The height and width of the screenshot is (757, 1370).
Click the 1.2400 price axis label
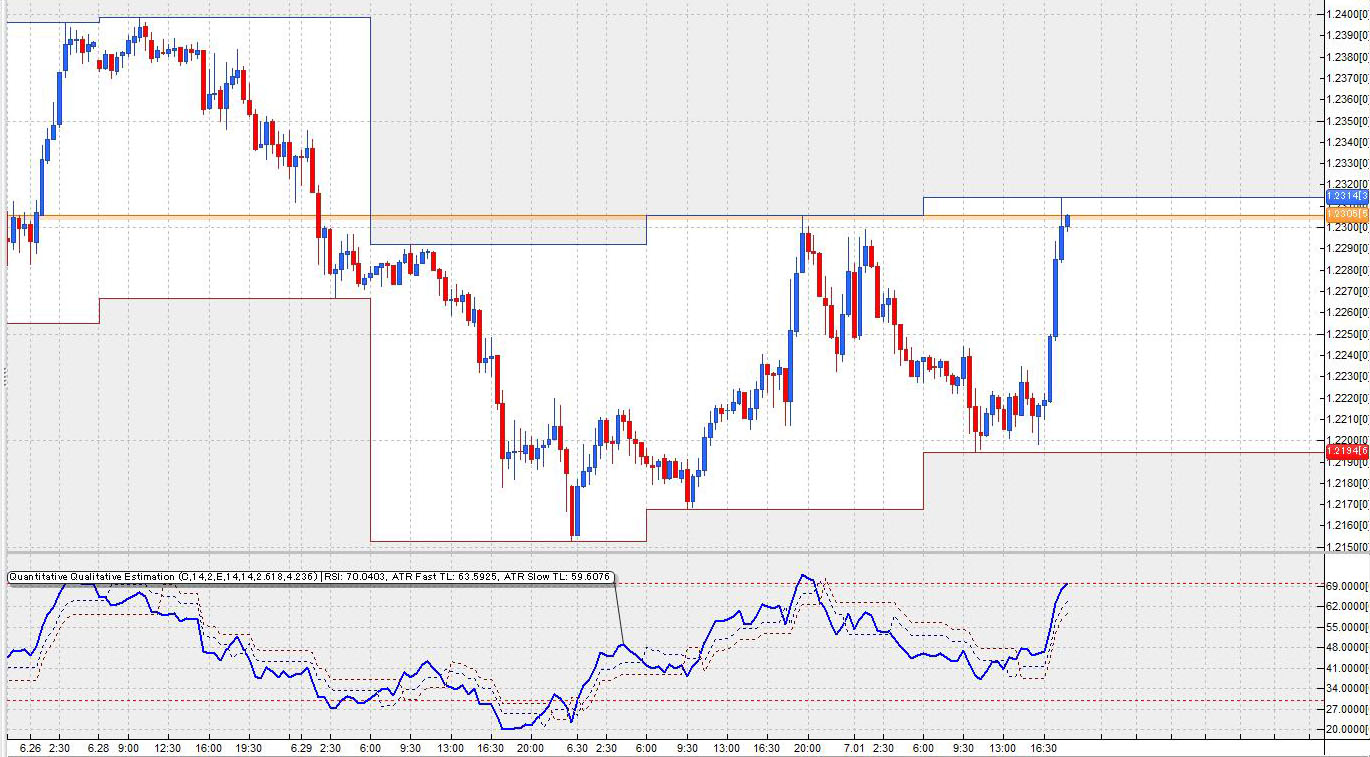point(1349,14)
